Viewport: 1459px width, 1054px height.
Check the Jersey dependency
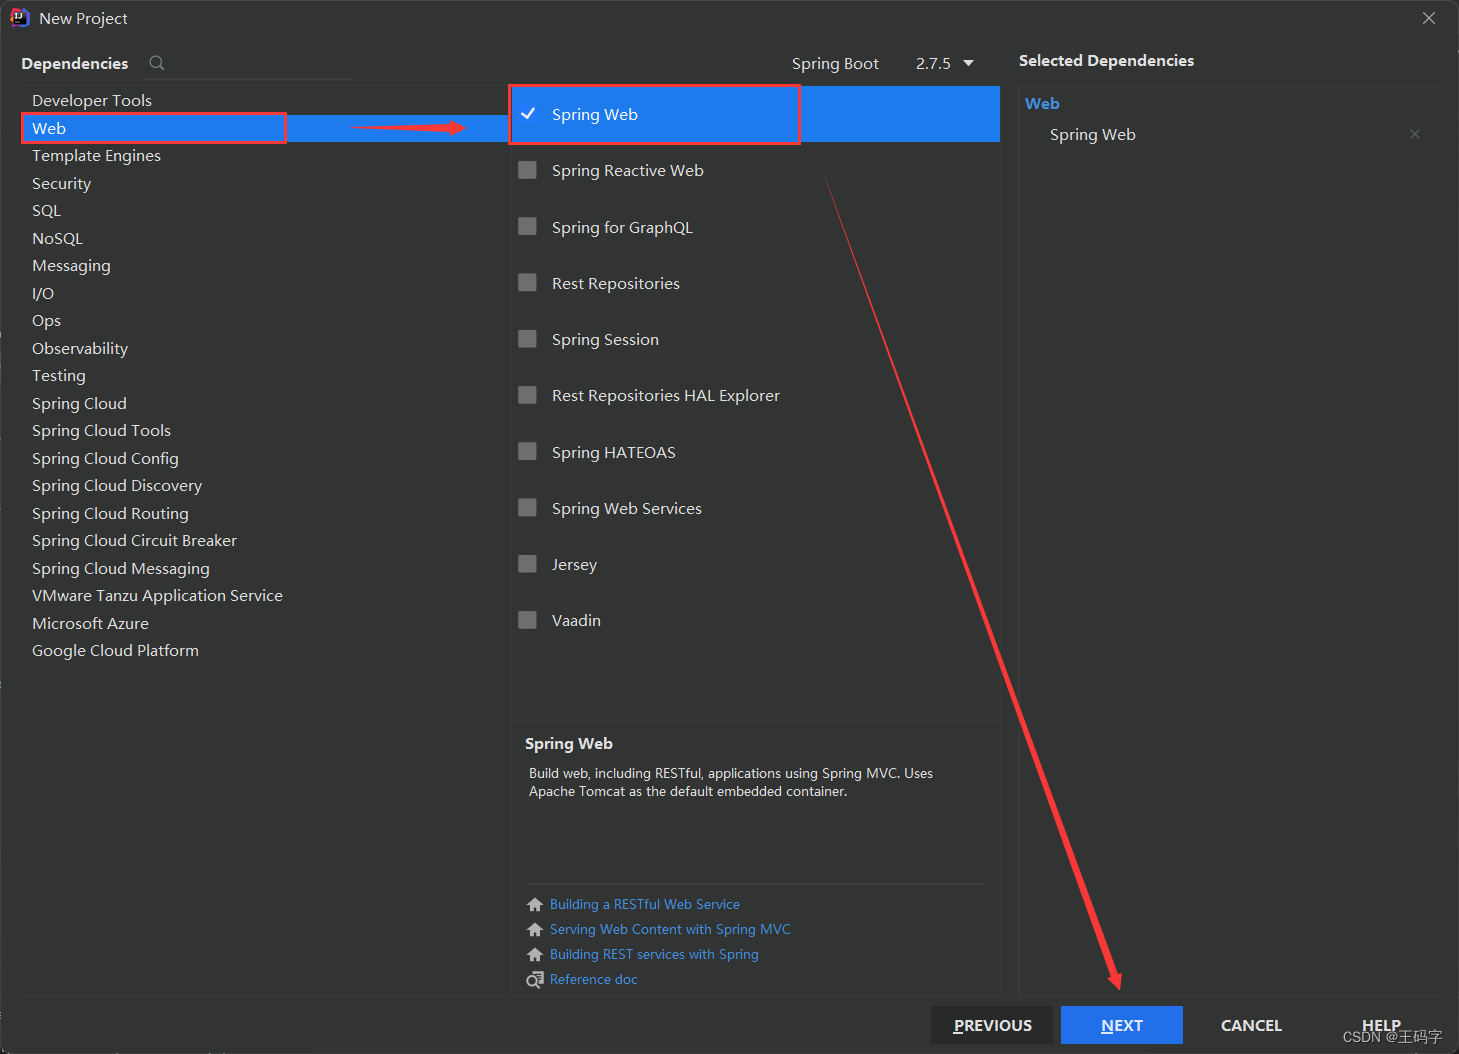pos(528,564)
